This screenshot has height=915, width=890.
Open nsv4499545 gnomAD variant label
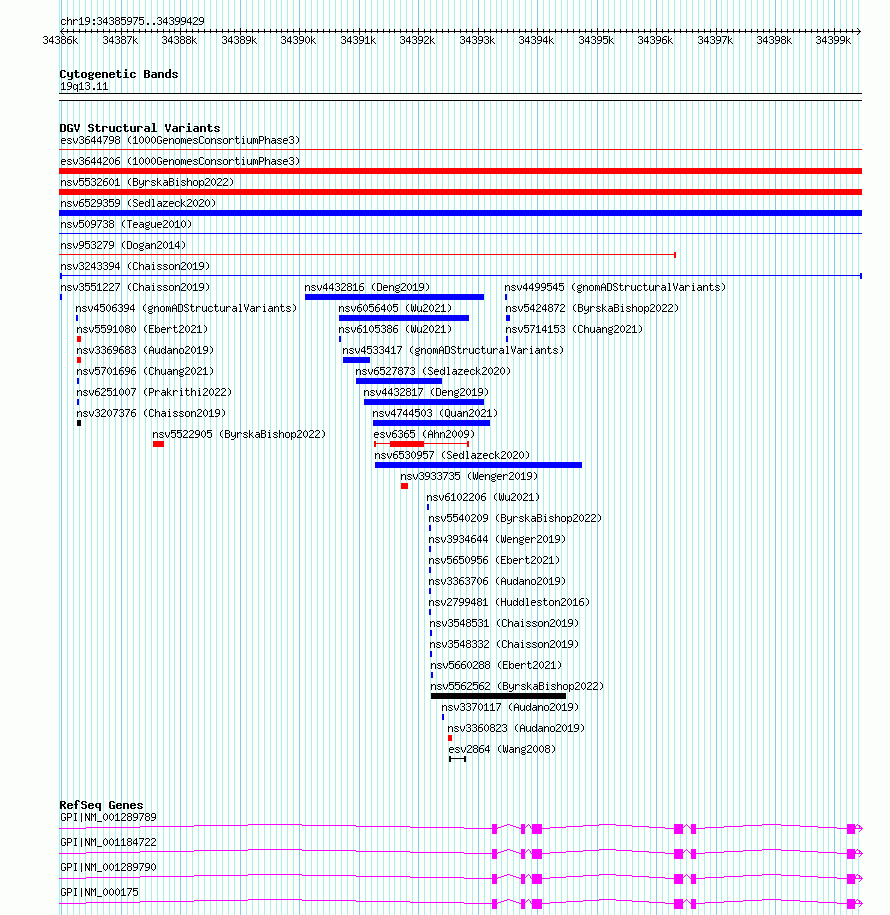click(x=615, y=288)
